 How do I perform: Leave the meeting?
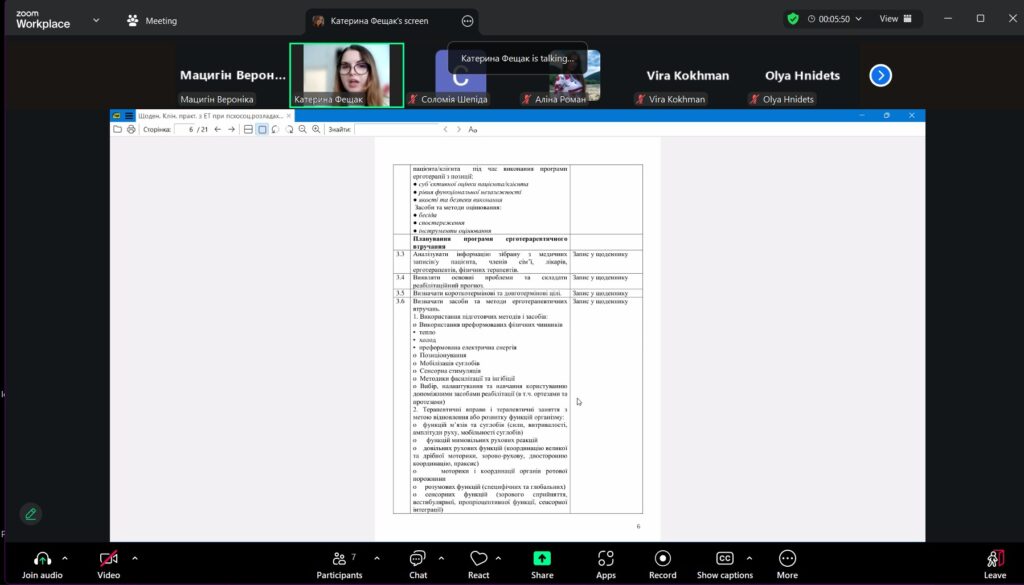pos(994,559)
